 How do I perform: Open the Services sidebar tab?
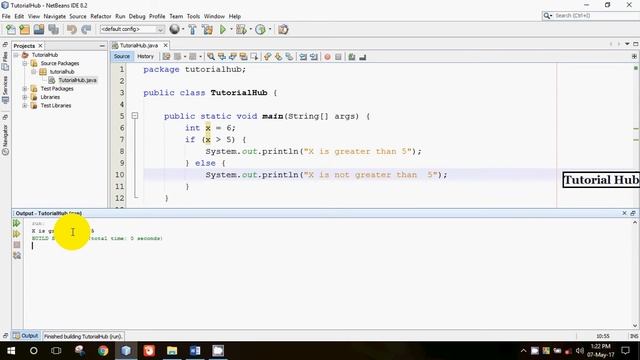pos(5,89)
